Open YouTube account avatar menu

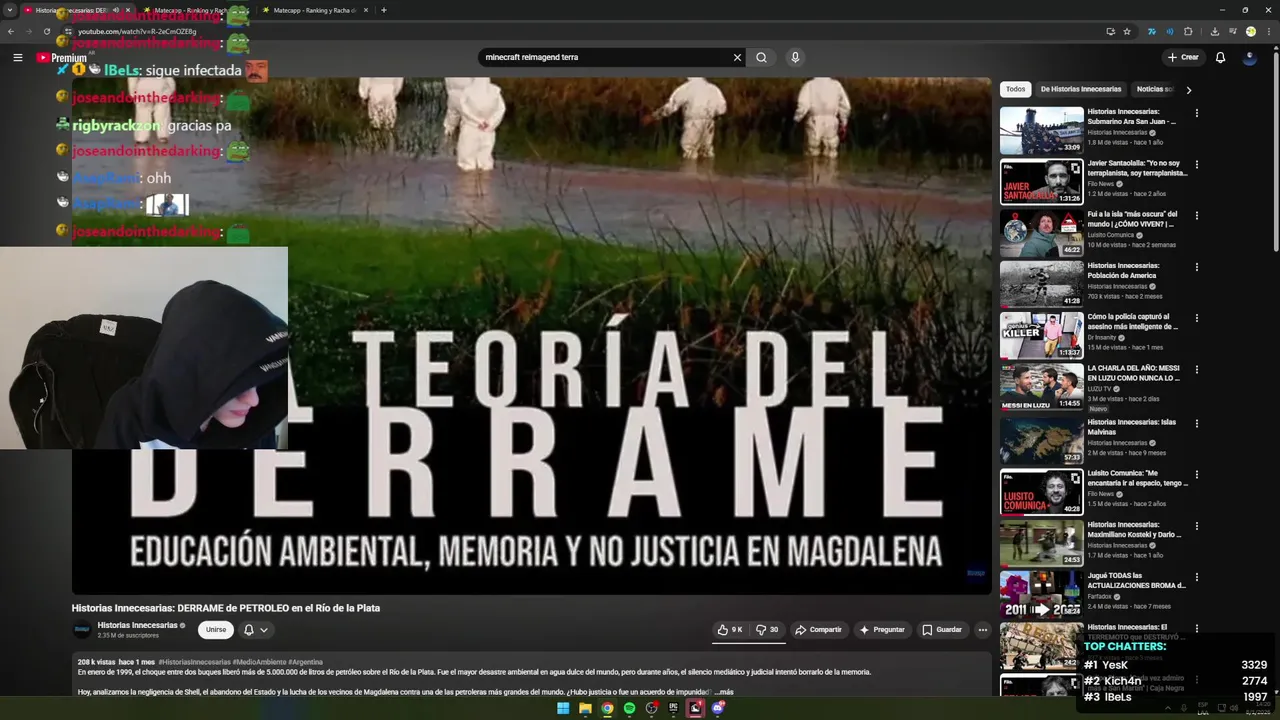coord(1249,57)
